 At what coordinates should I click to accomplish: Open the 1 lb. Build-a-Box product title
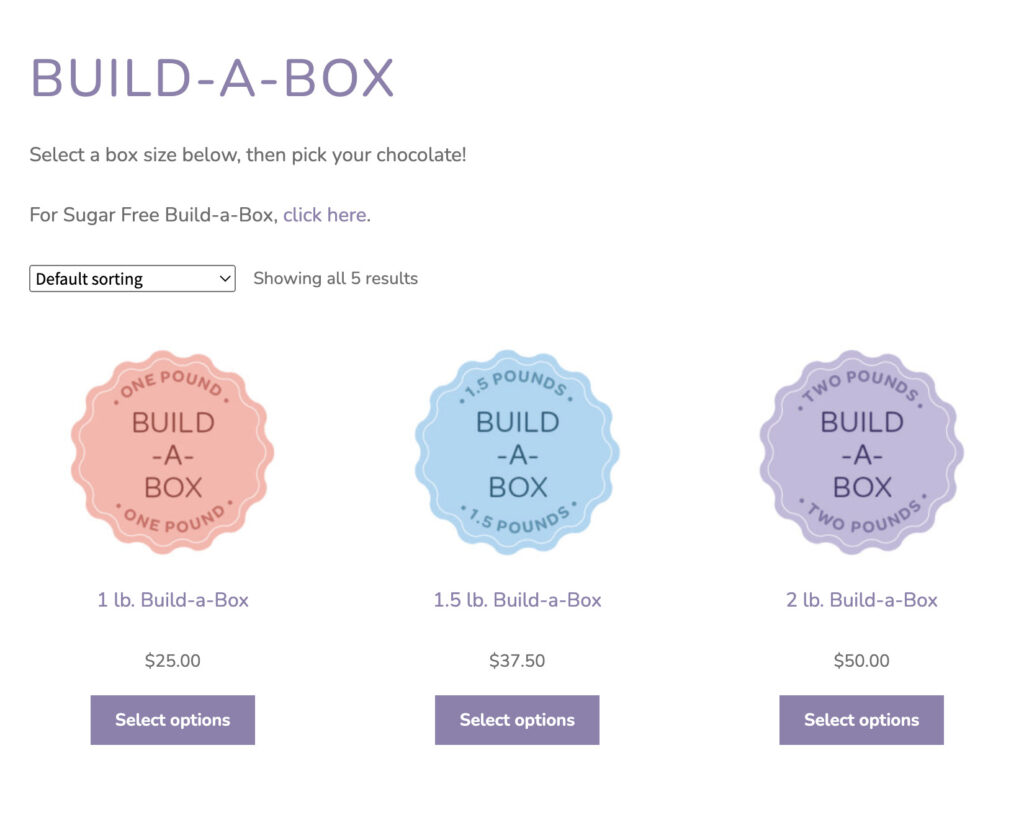point(173,600)
